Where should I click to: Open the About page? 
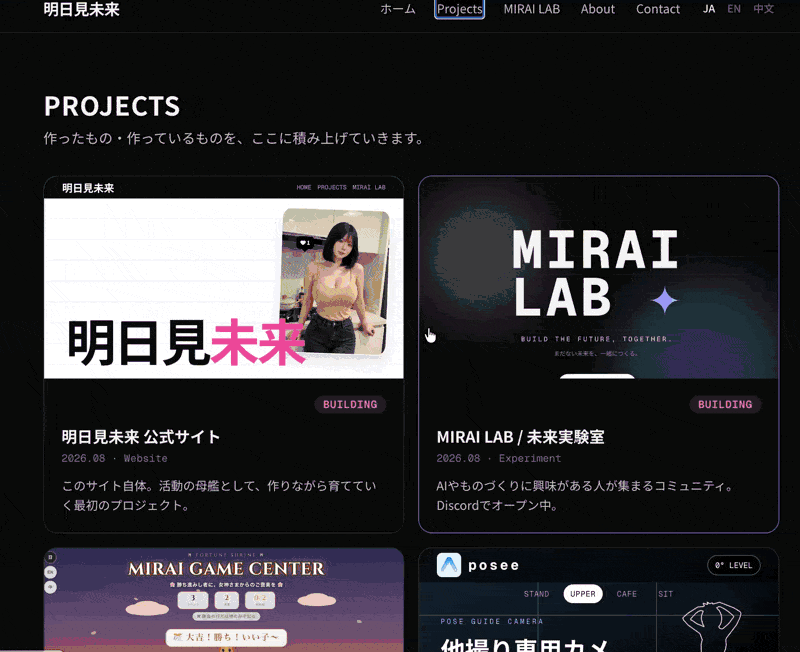pos(597,9)
